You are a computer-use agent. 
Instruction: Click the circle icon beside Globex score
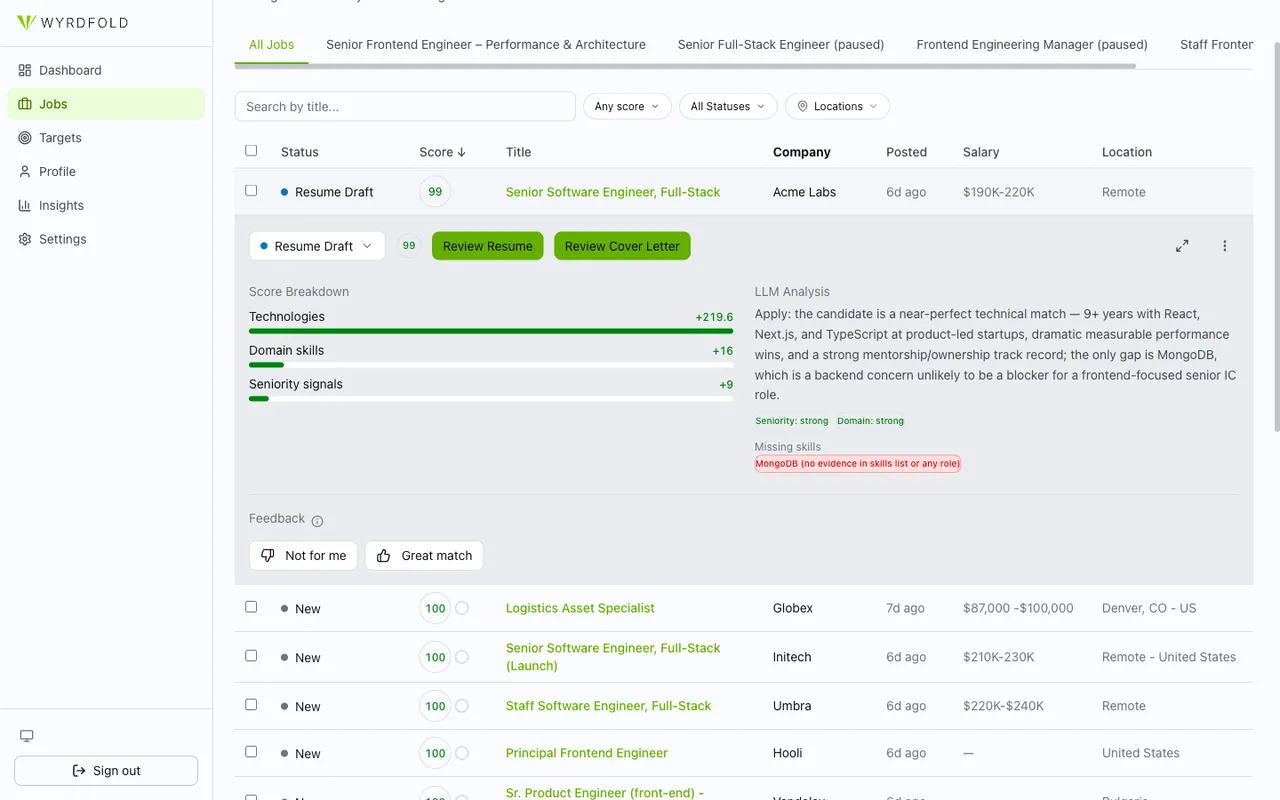[462, 608]
